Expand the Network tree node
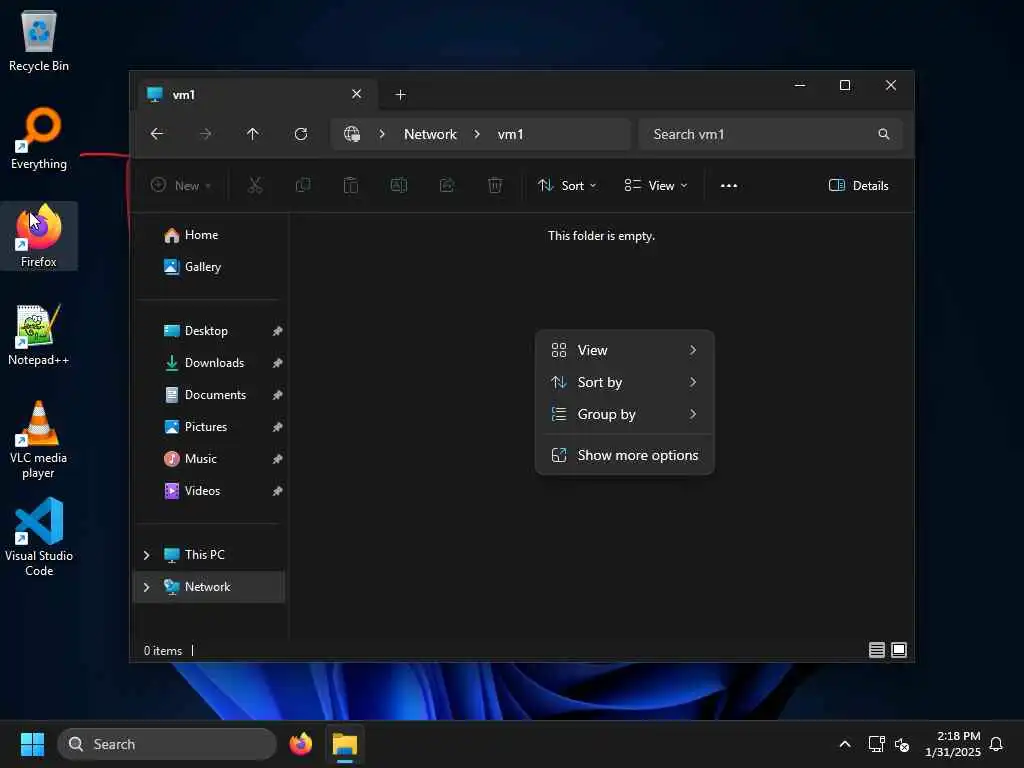Image resolution: width=1024 pixels, height=768 pixels. pyautogui.click(x=146, y=586)
